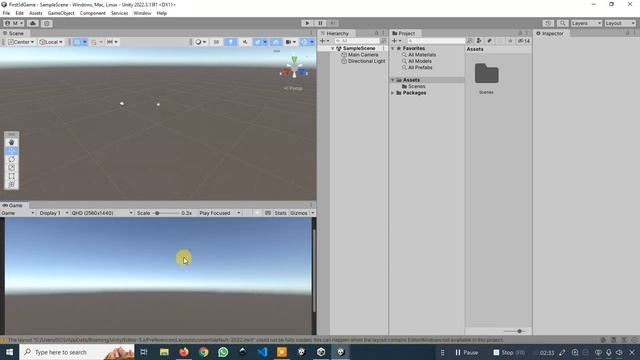The image size is (640, 360).
Task: Open the Window menu
Action: [x=142, y=13]
